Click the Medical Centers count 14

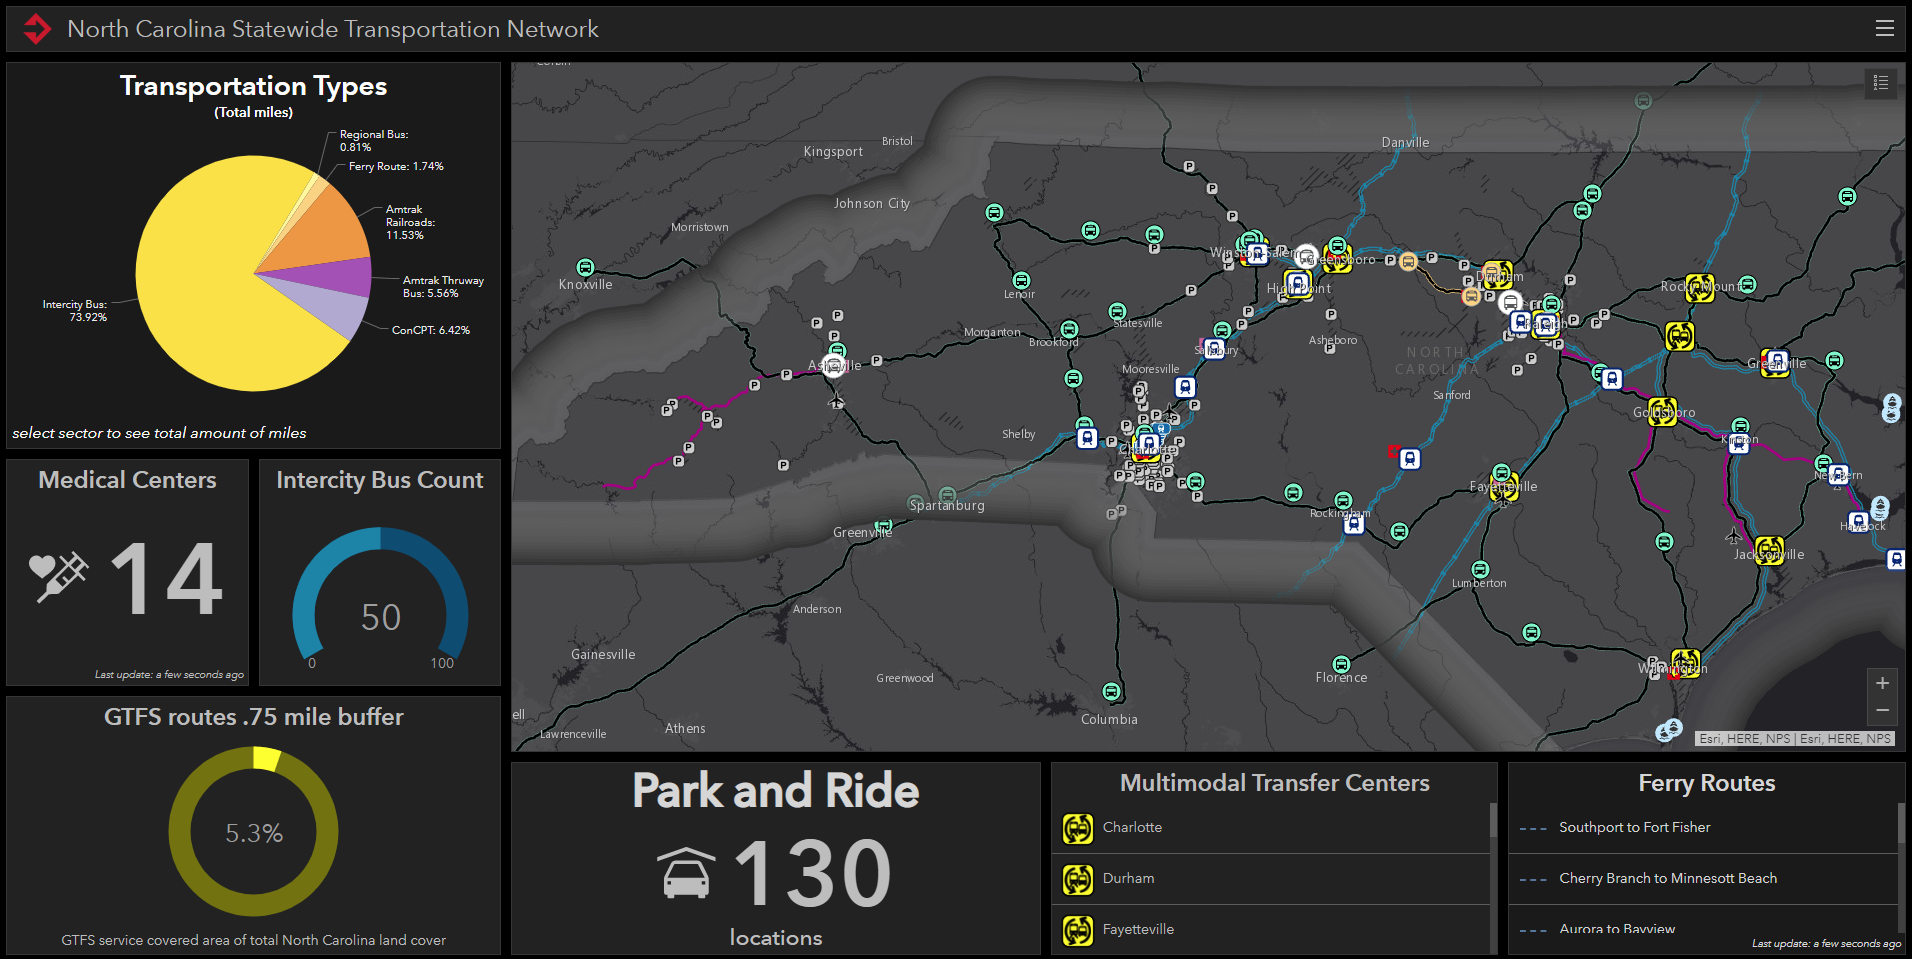click(x=166, y=578)
